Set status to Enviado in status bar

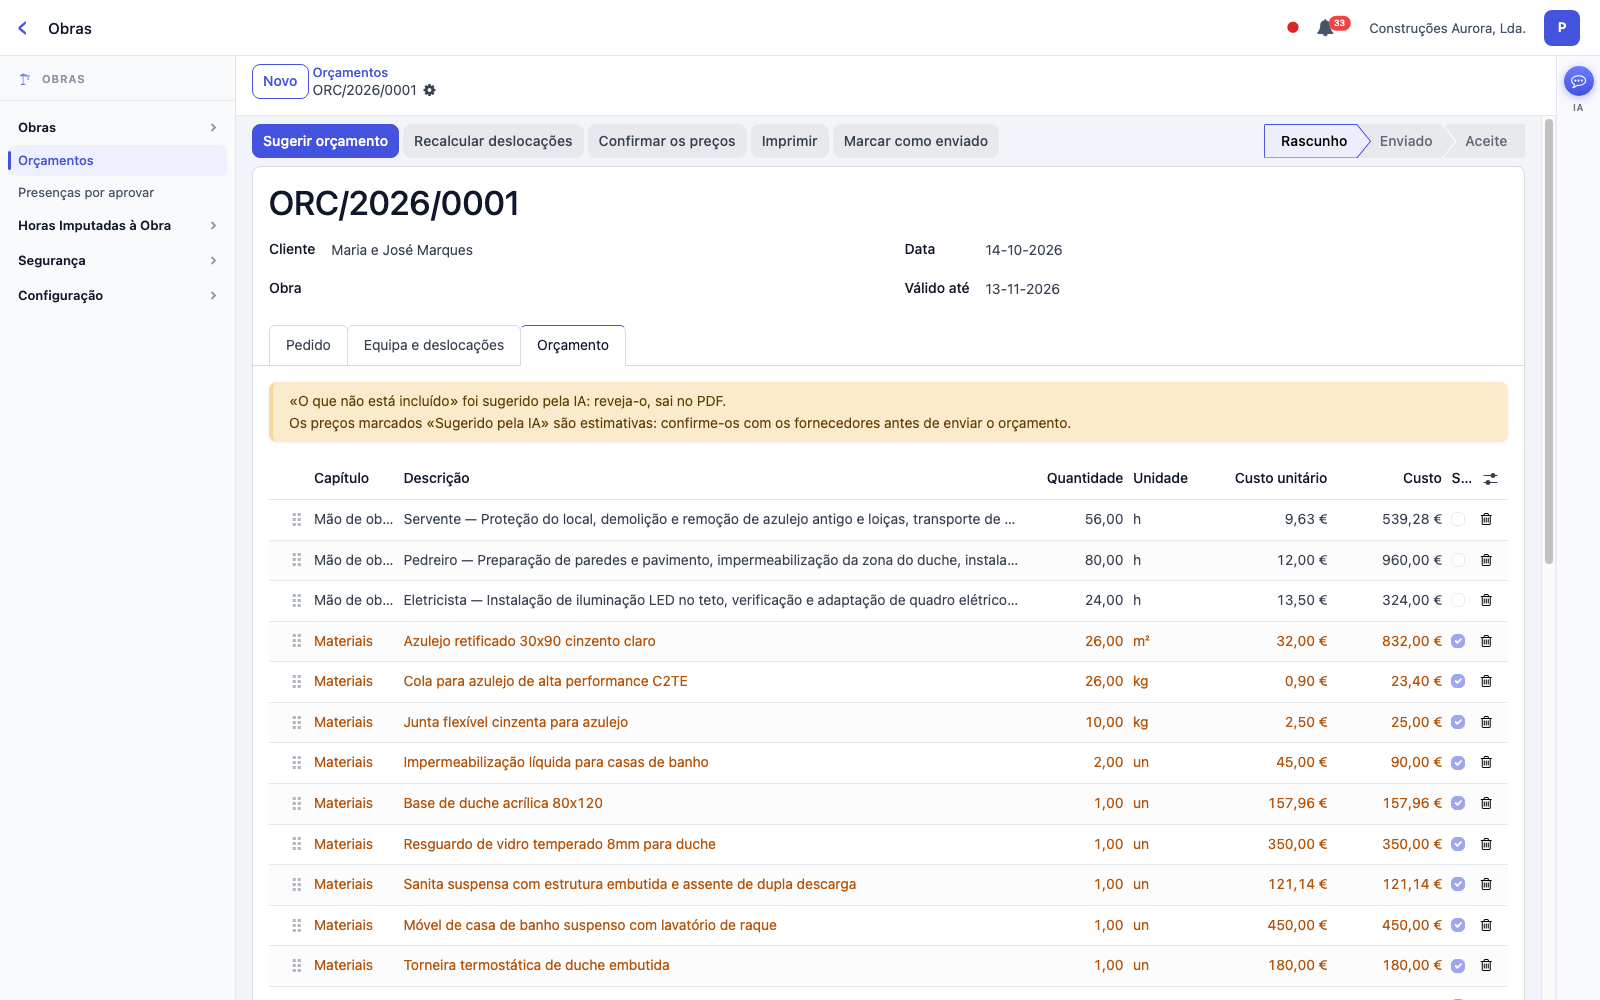[x=1406, y=141]
